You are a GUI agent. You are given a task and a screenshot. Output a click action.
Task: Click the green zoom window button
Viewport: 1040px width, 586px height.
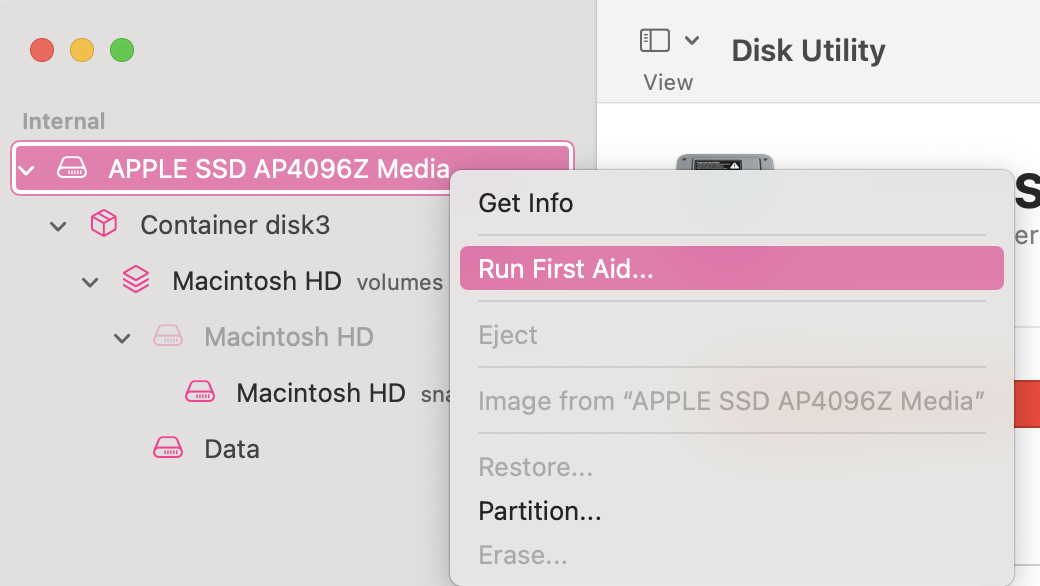point(122,50)
